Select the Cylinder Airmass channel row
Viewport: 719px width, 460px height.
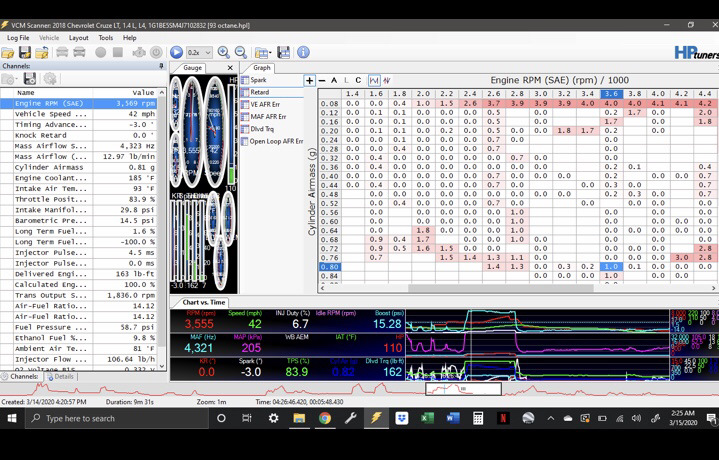(79, 167)
